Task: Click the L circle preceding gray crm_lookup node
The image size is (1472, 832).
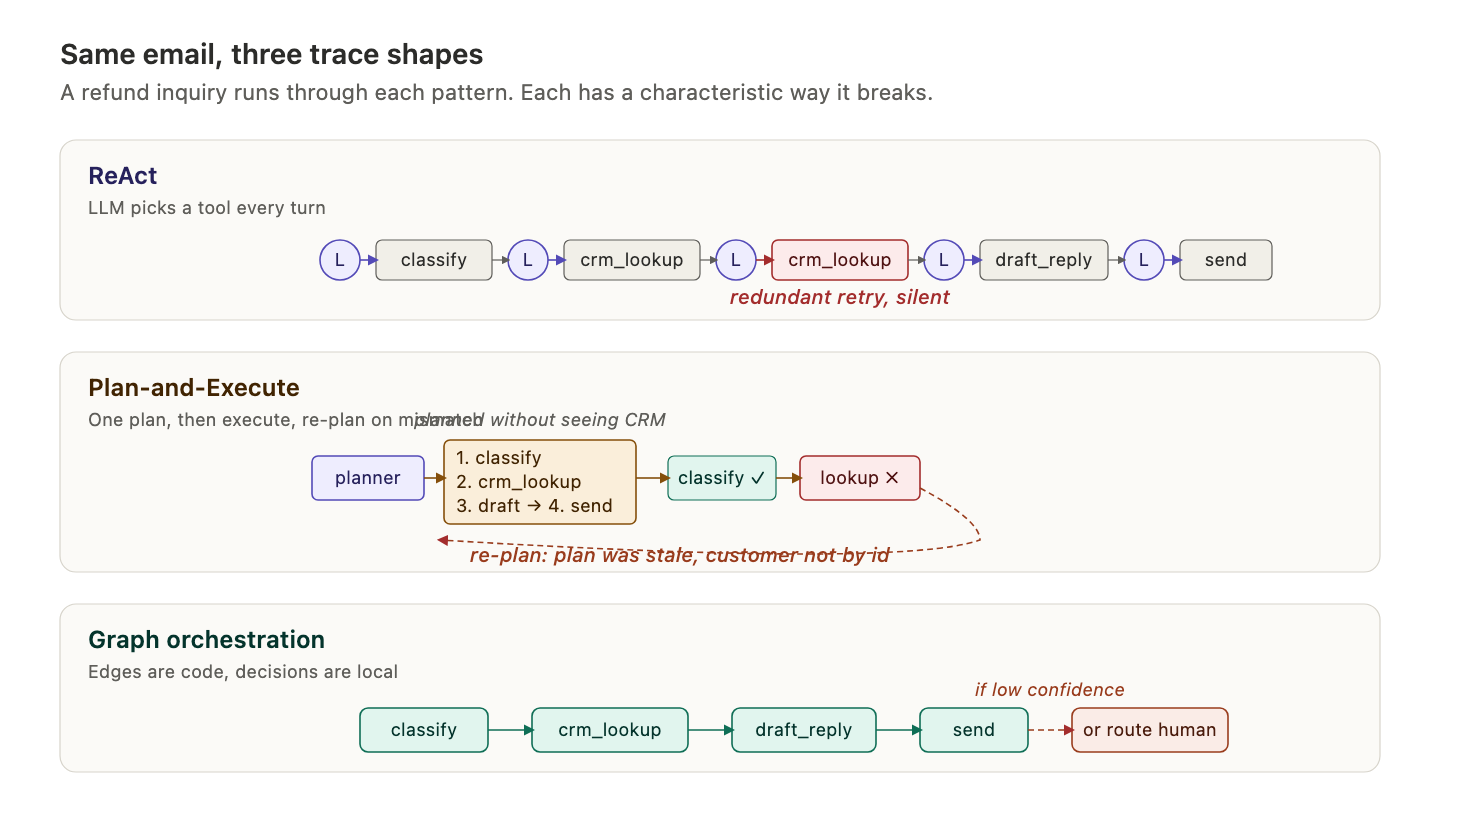Action: 528,260
